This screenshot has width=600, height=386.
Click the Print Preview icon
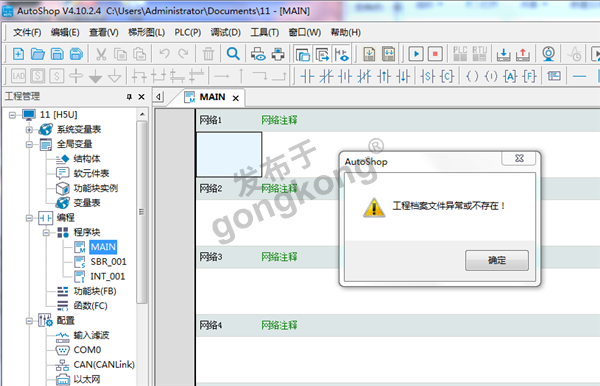pos(258,54)
